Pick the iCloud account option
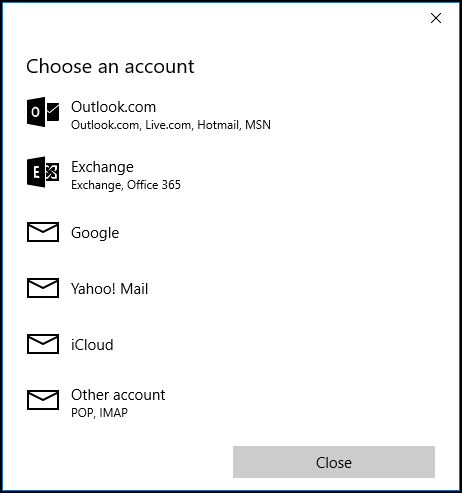 [x=231, y=344]
